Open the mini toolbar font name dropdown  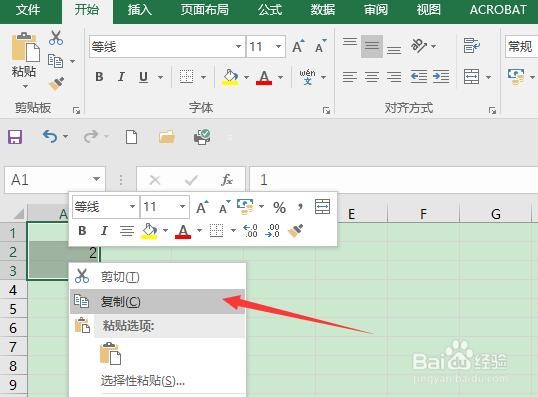[x=132, y=207]
